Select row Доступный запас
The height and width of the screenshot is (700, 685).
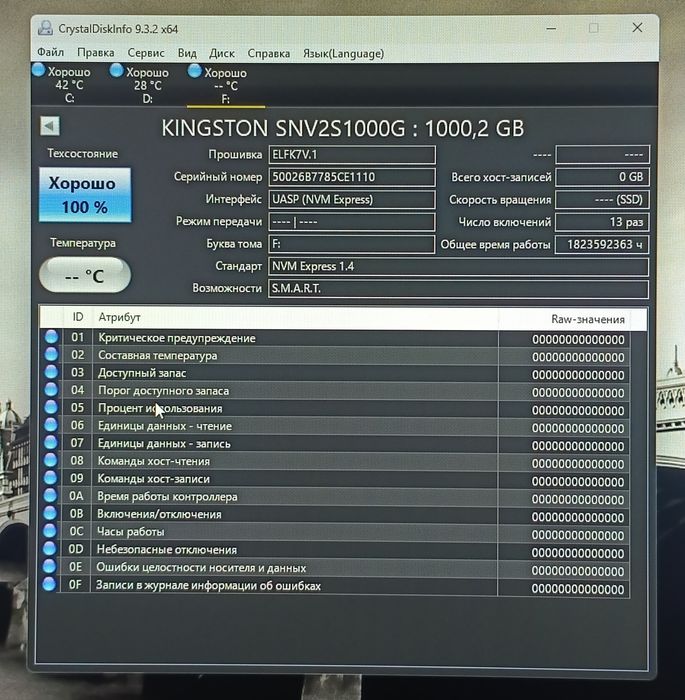pos(336,374)
